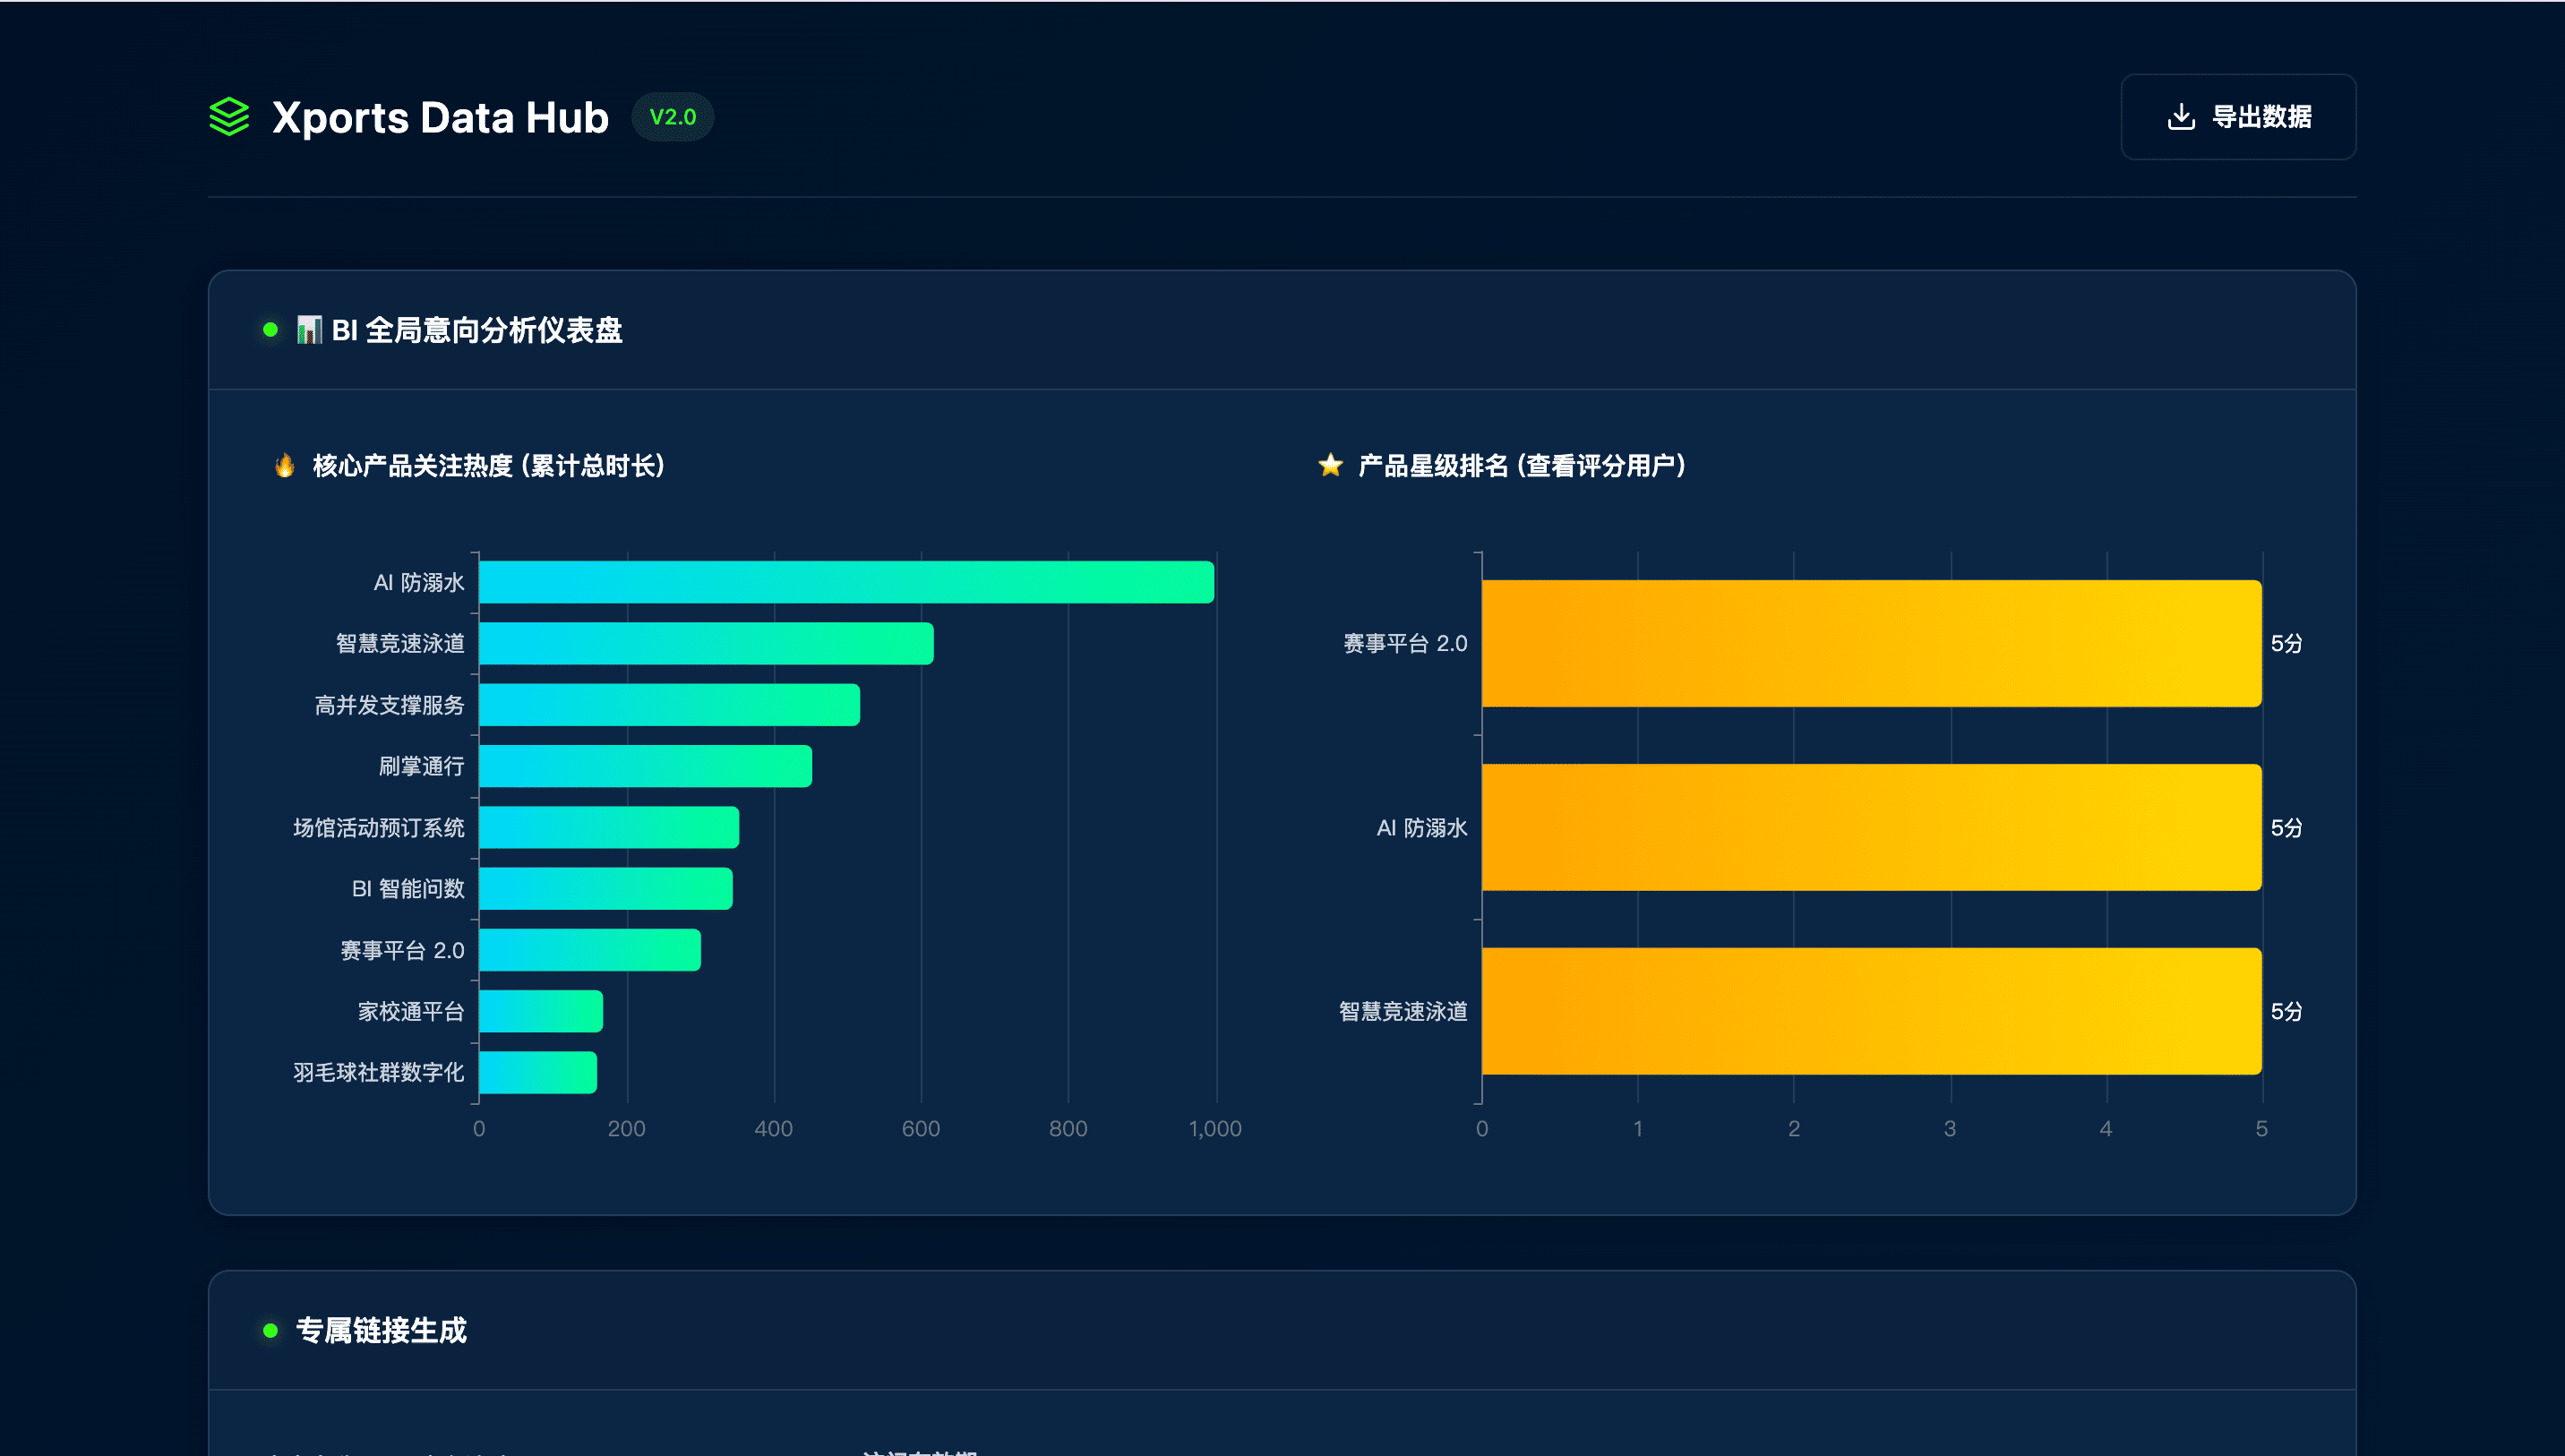Click 赛事平台 2.0 yellow rating bar

[1870, 643]
